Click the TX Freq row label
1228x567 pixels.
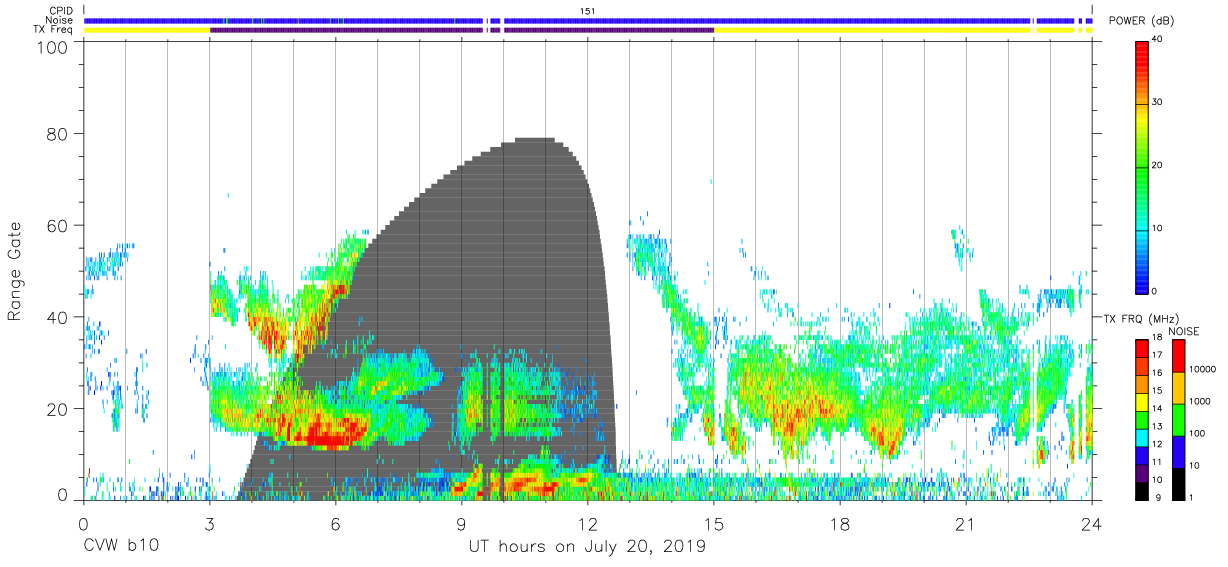pos(55,30)
